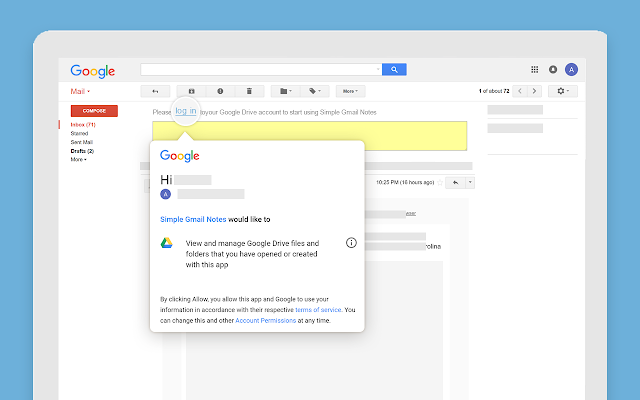Reply to the message with arrow button

point(456,182)
